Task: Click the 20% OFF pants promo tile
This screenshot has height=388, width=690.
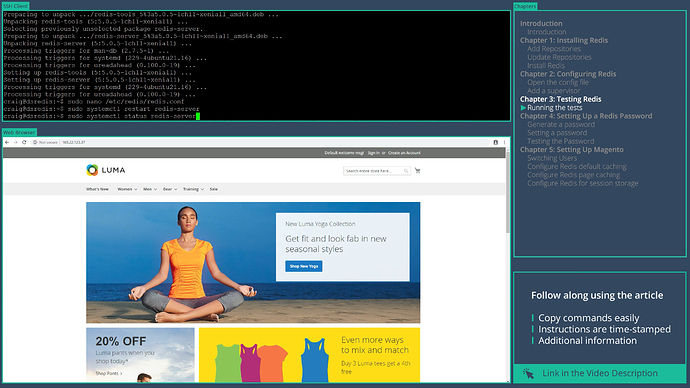Action: click(140, 355)
